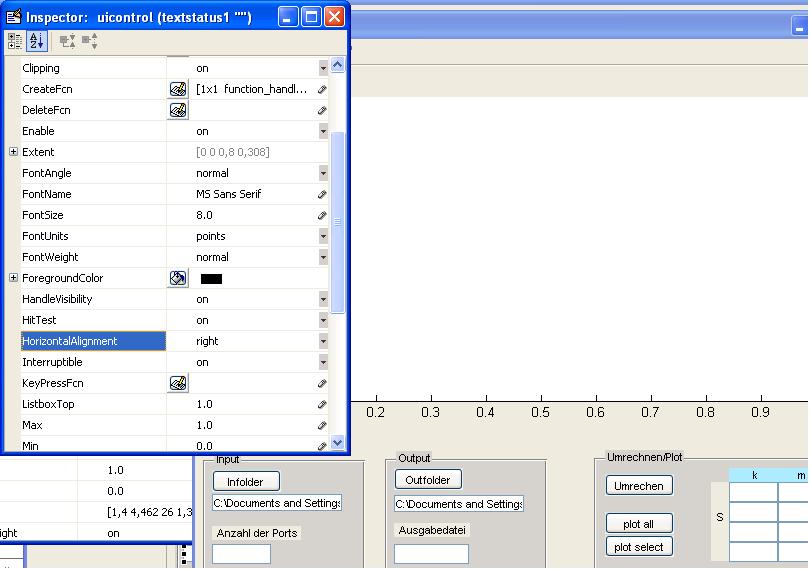Open the FontWeight dropdown
This screenshot has width=810, height=569.
(x=323, y=257)
